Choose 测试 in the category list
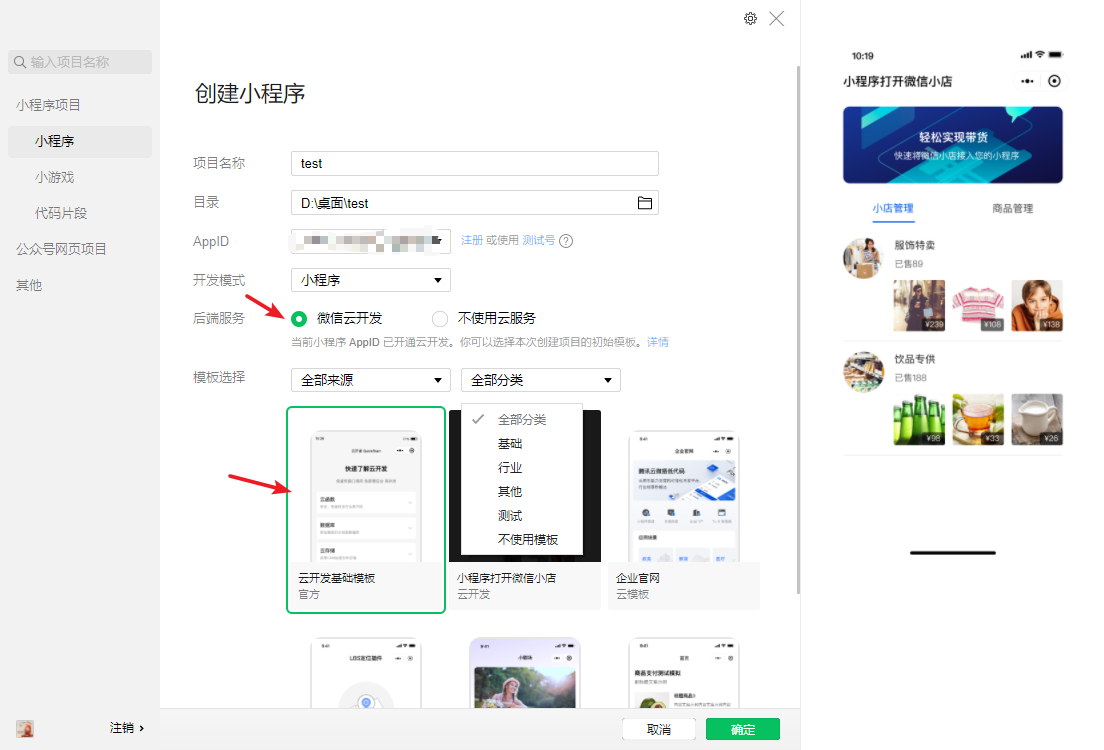The image size is (1104, 750). (522, 515)
